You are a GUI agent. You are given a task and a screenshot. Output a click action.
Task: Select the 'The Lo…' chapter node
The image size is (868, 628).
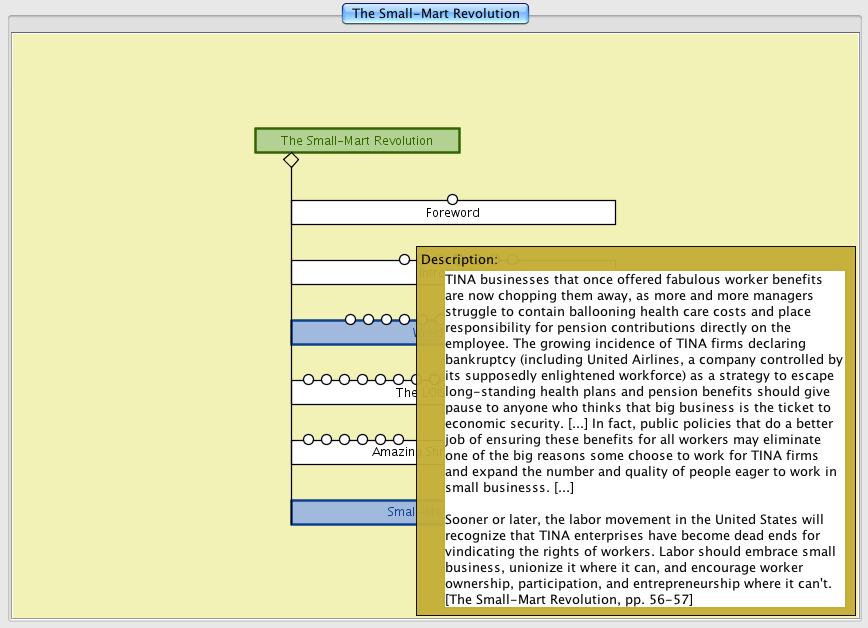352,393
